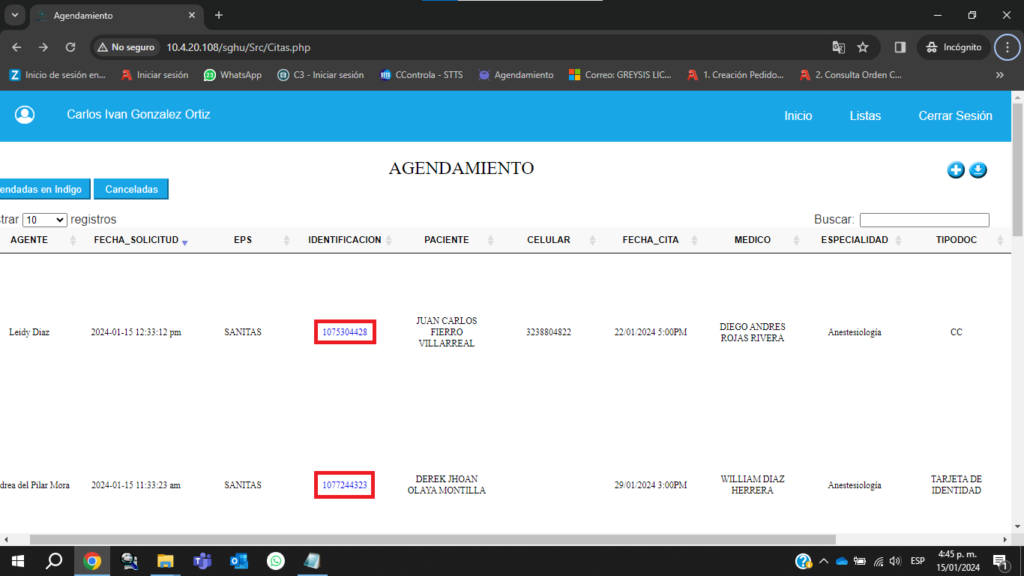The height and width of the screenshot is (576, 1024).
Task: Expand the hidden bookmarks overflow chevron
Action: [x=999, y=75]
